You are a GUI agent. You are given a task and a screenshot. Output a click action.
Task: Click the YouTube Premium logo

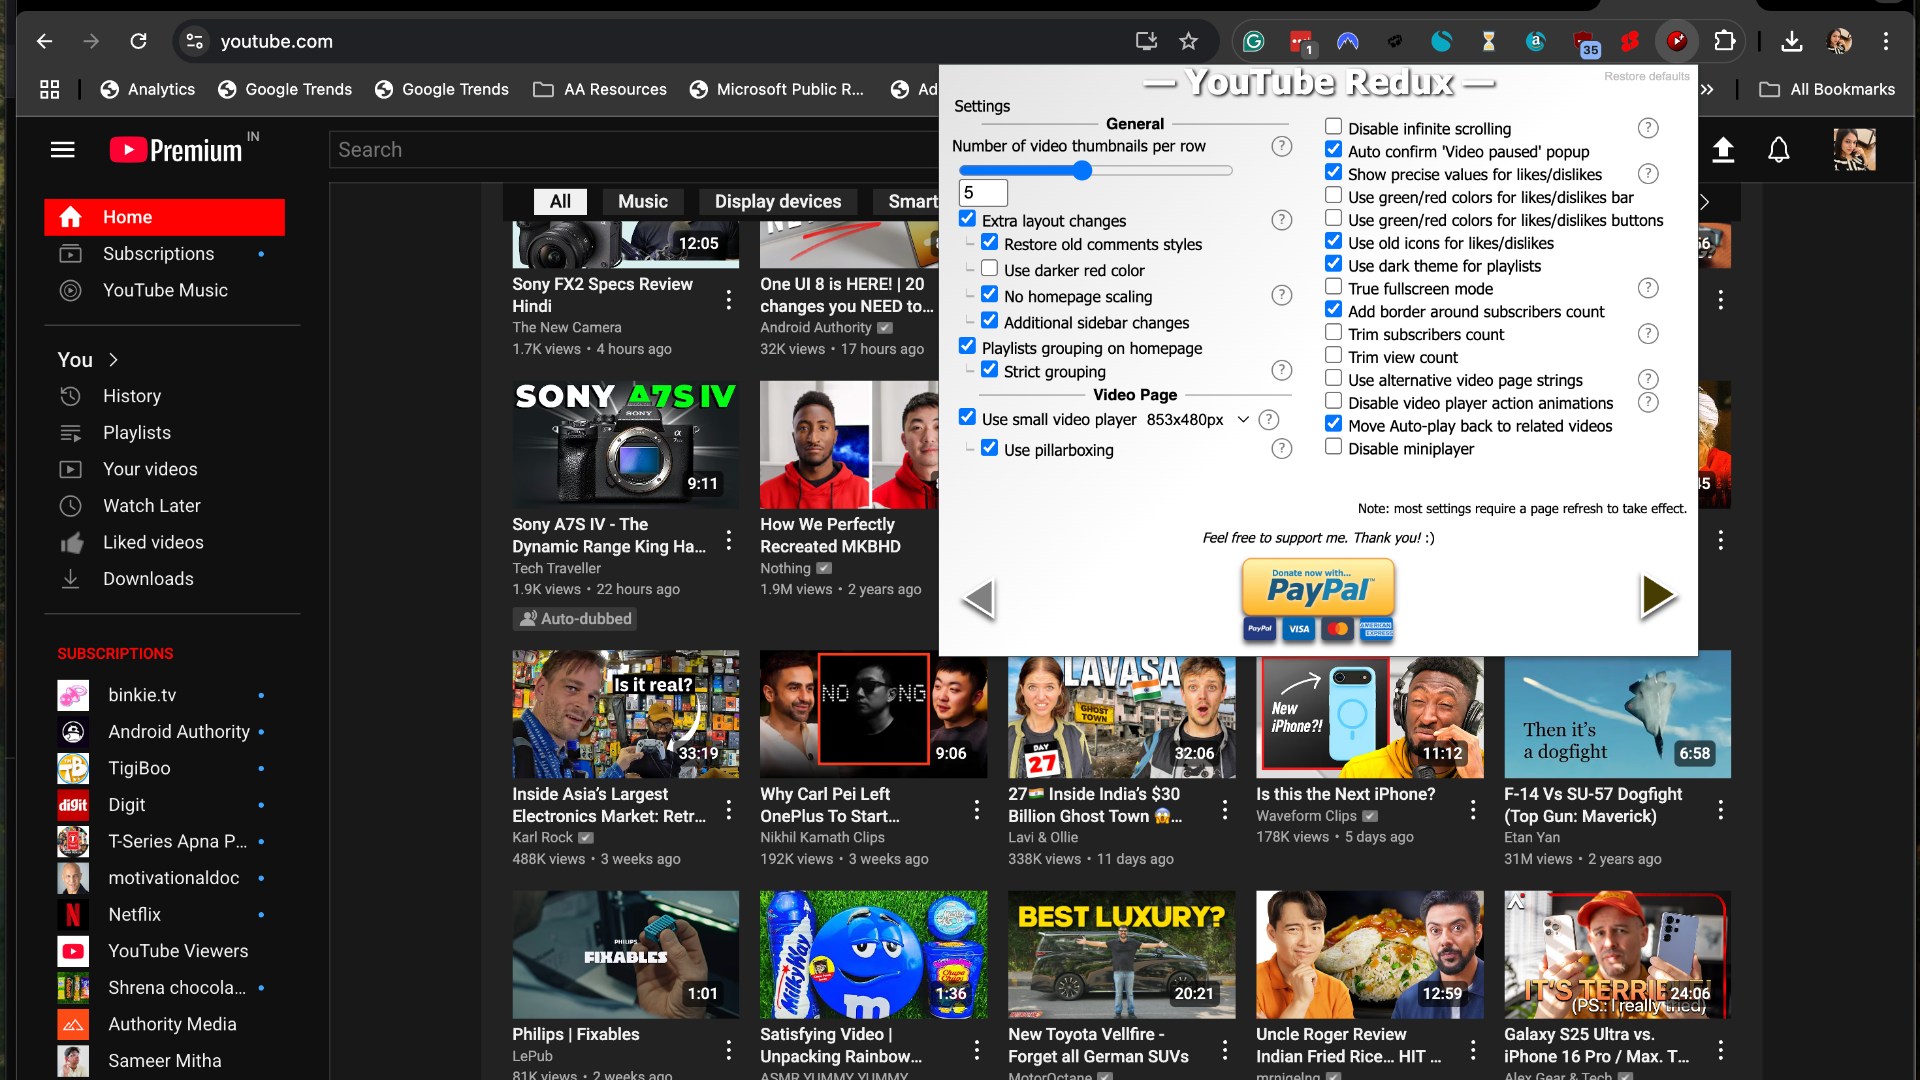pyautogui.click(x=177, y=150)
